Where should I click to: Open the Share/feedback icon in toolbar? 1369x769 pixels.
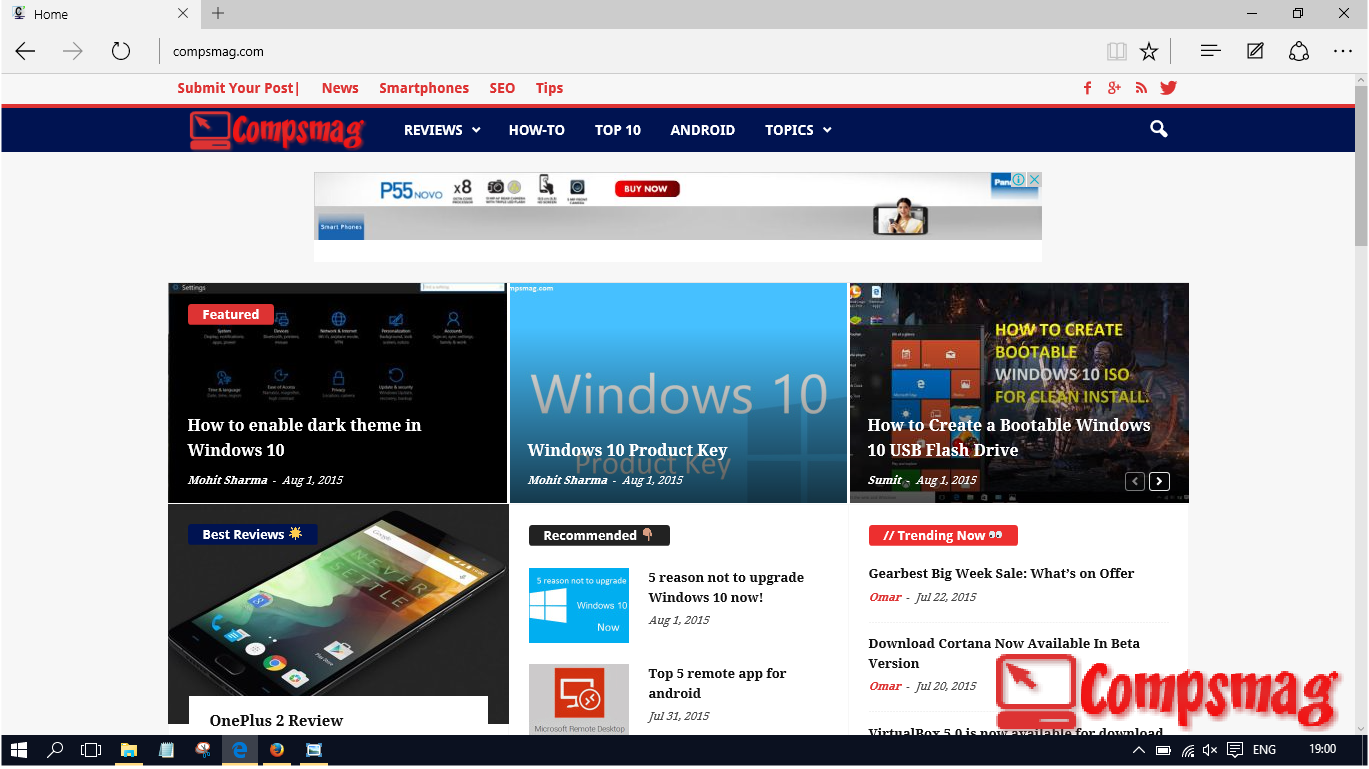[x=1298, y=51]
